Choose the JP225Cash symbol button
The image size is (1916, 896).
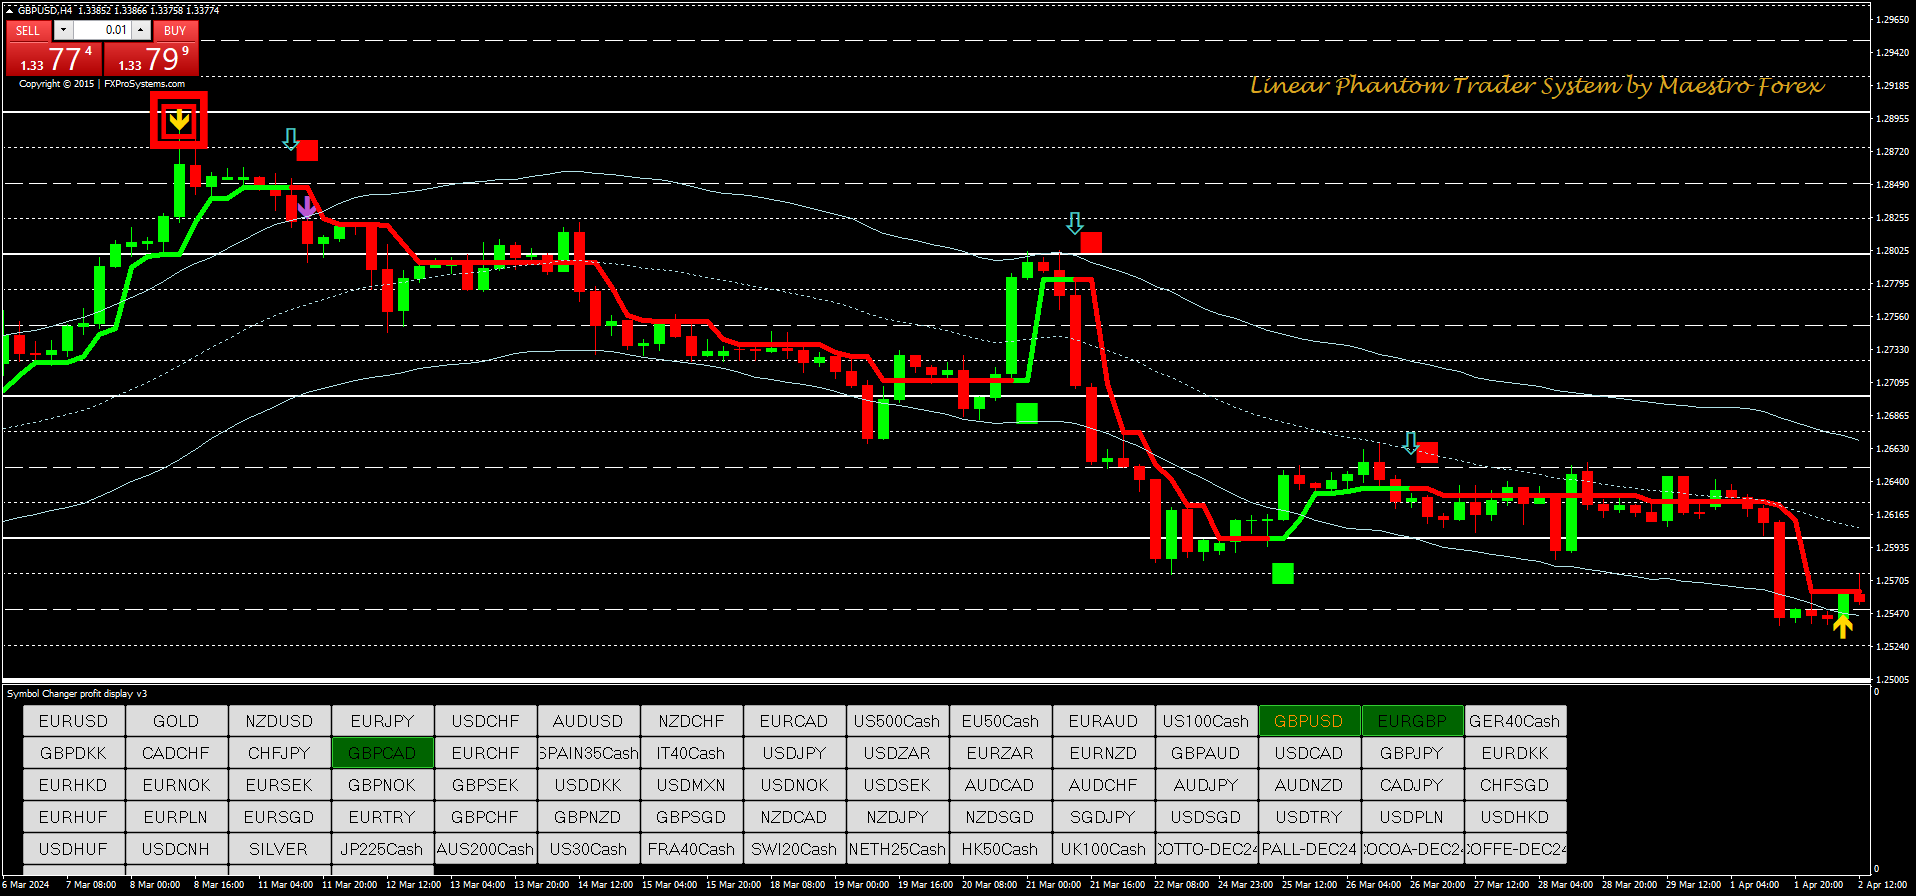[382, 849]
